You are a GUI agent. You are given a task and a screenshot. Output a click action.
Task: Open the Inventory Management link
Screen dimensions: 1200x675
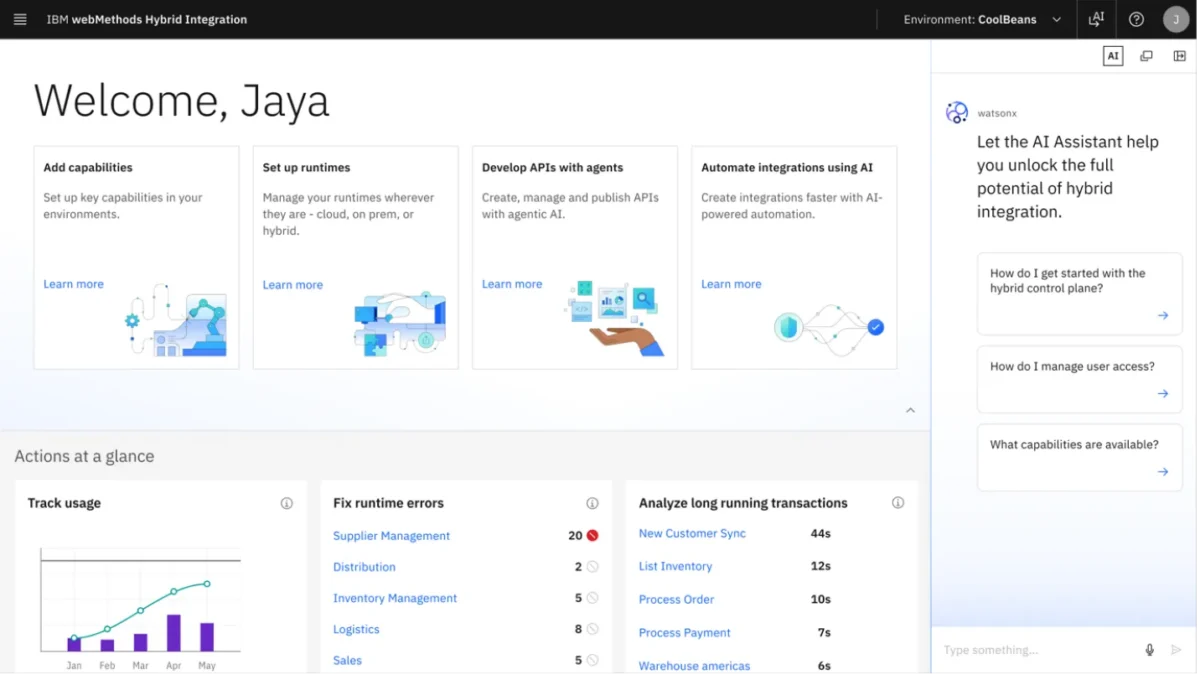[395, 598]
